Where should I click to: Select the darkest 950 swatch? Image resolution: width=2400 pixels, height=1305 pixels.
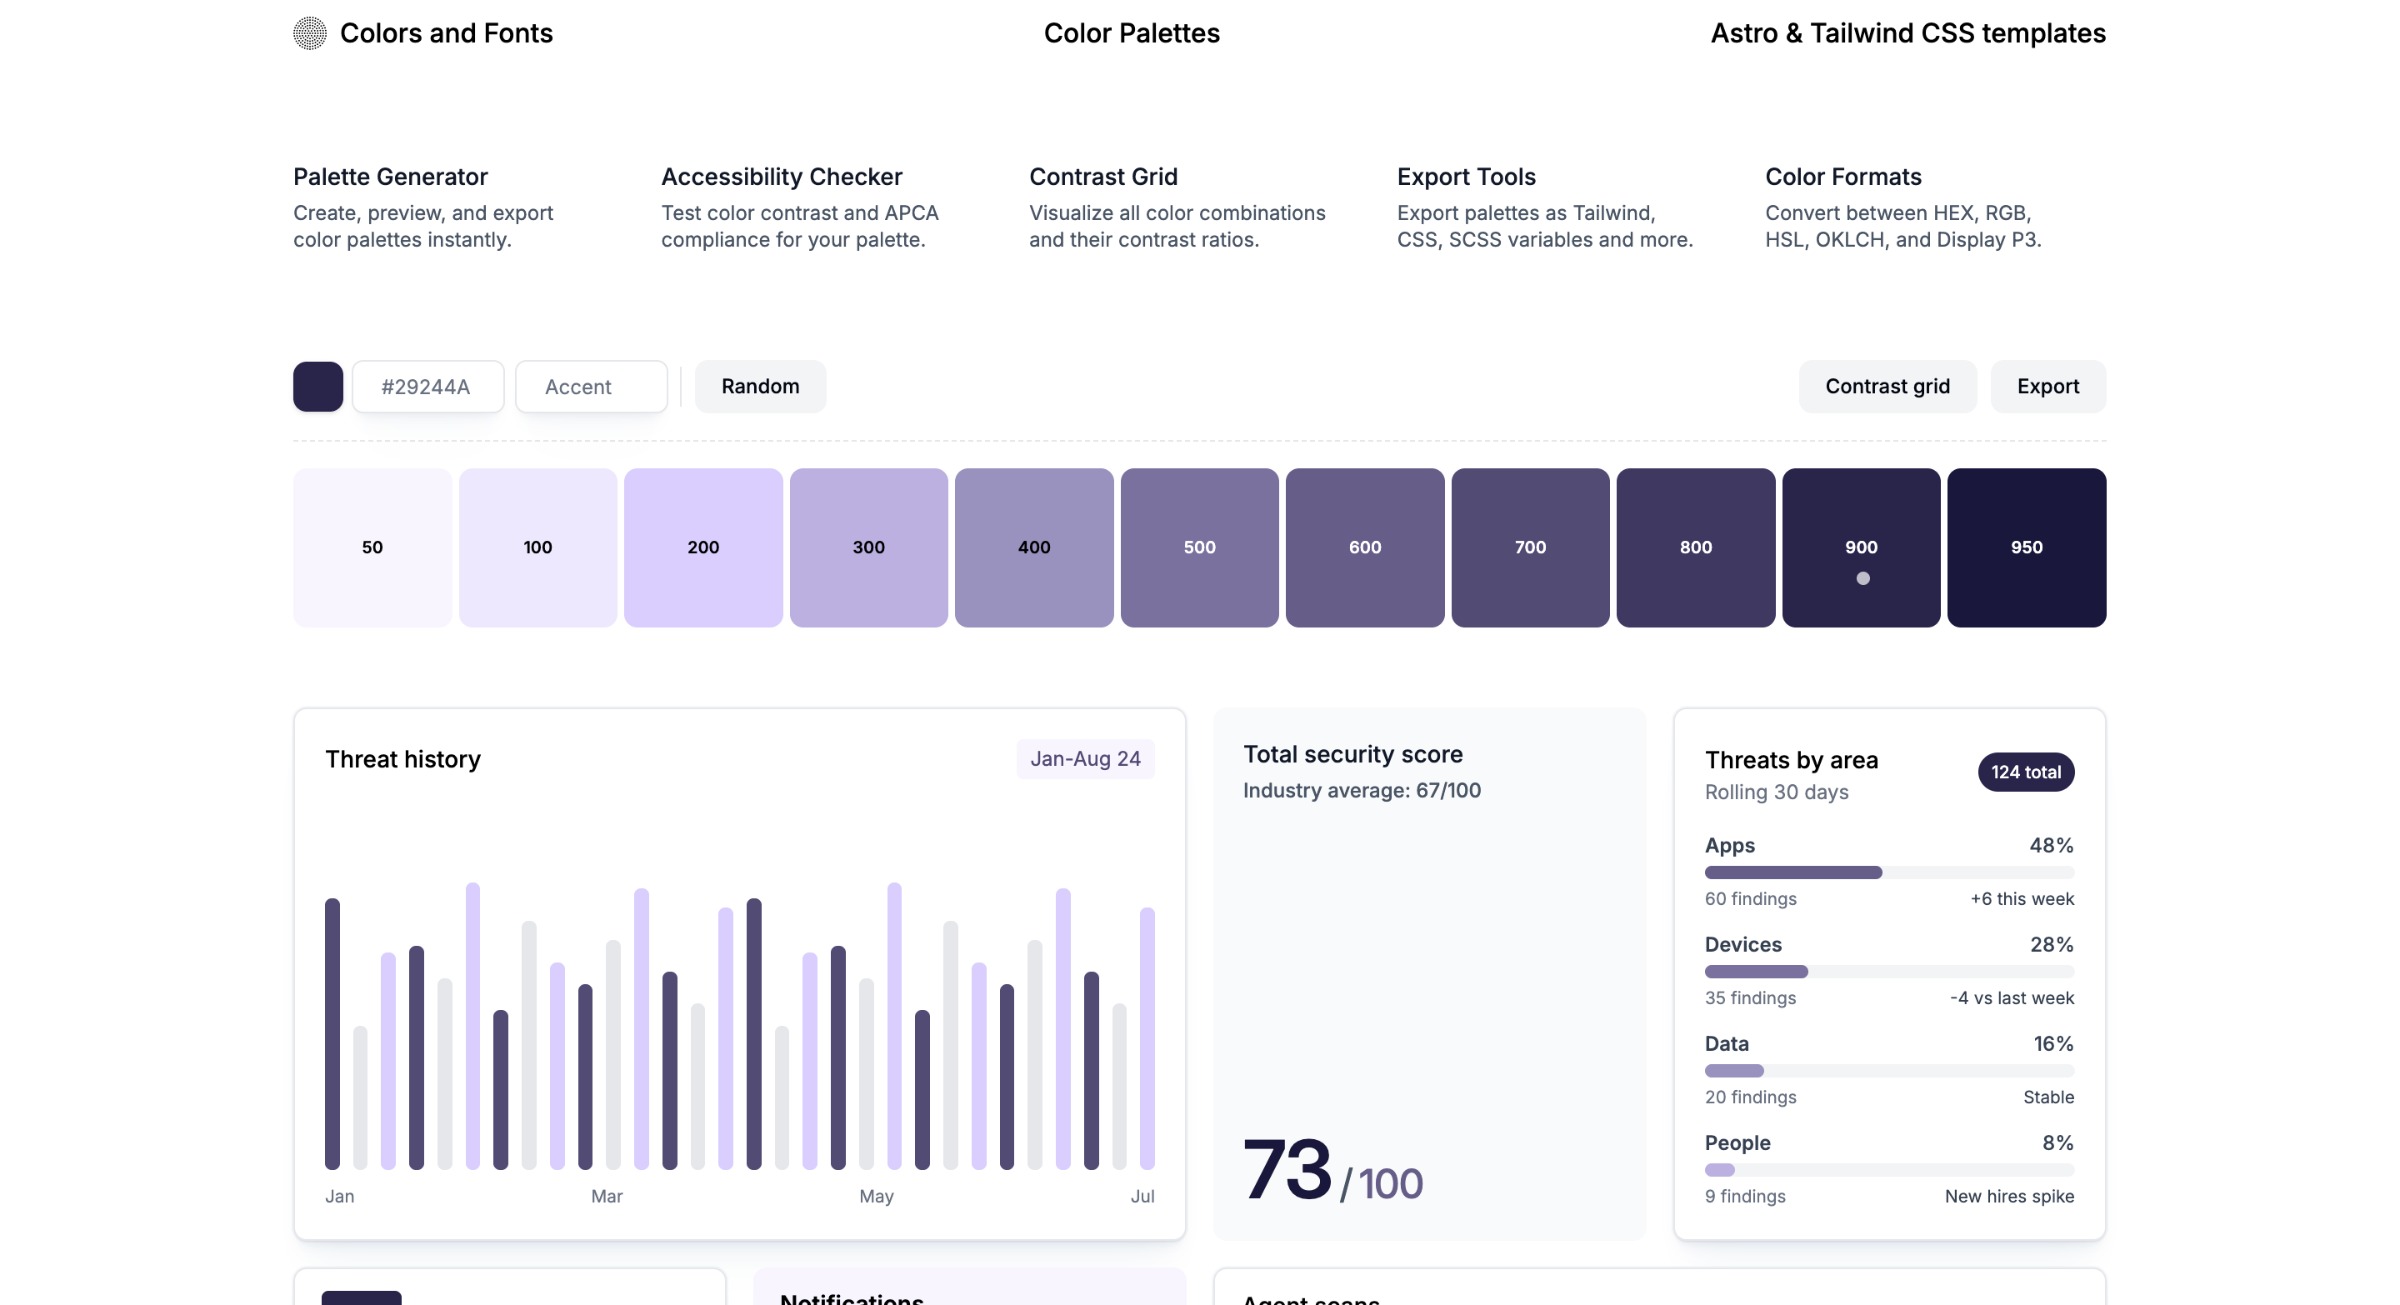(2026, 547)
